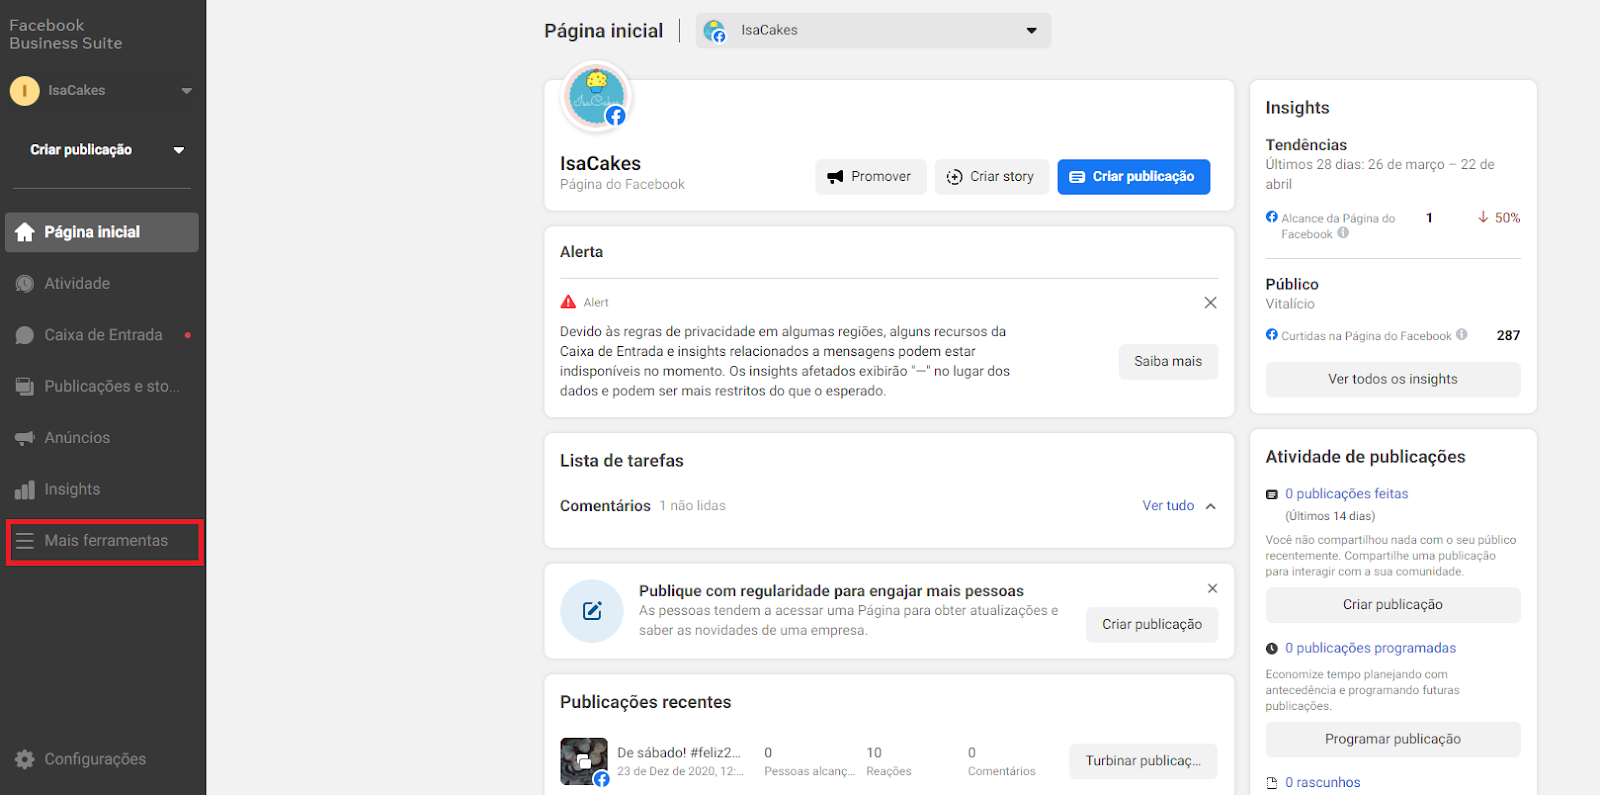1600x795 pixels.
Task: Dismiss the Alerta privacy notice
Action: coord(1210,303)
